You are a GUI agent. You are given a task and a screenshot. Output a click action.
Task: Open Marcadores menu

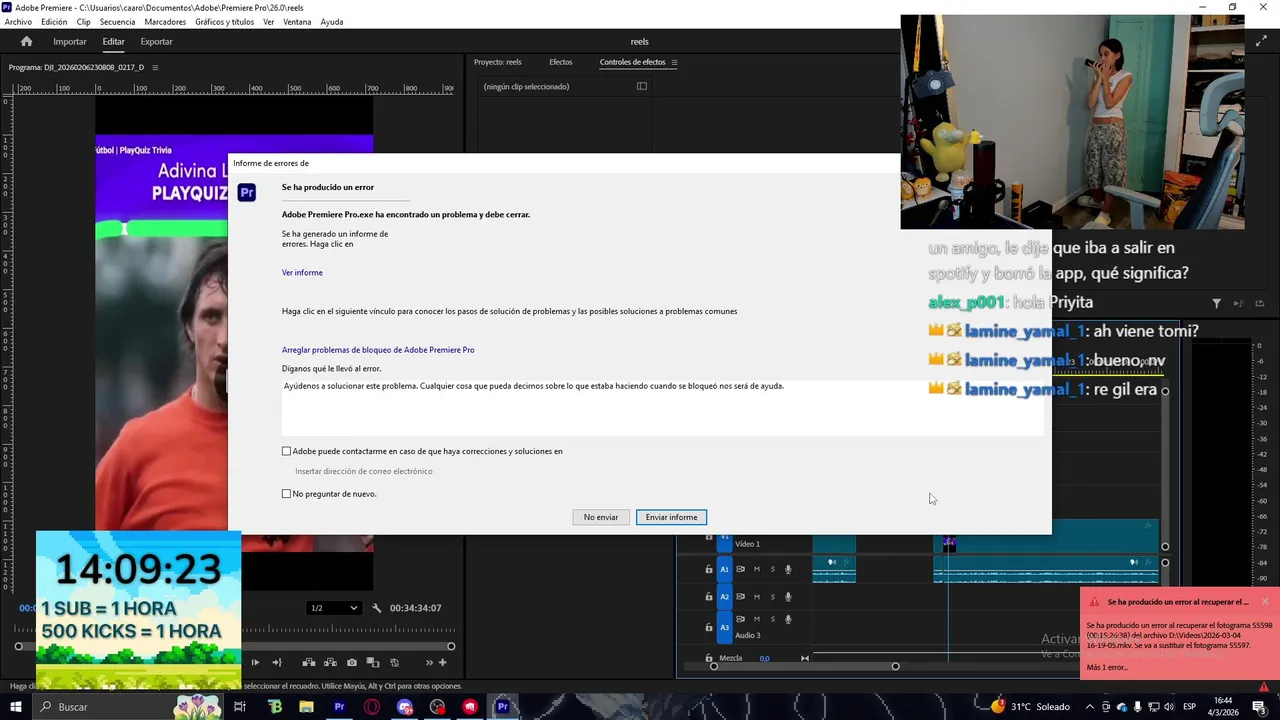[x=165, y=22]
